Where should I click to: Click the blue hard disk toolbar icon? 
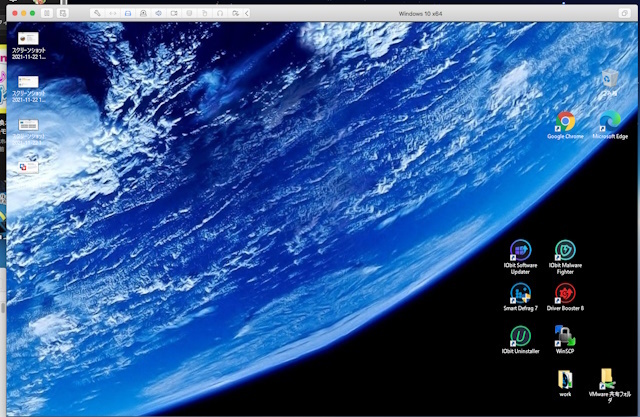128,13
